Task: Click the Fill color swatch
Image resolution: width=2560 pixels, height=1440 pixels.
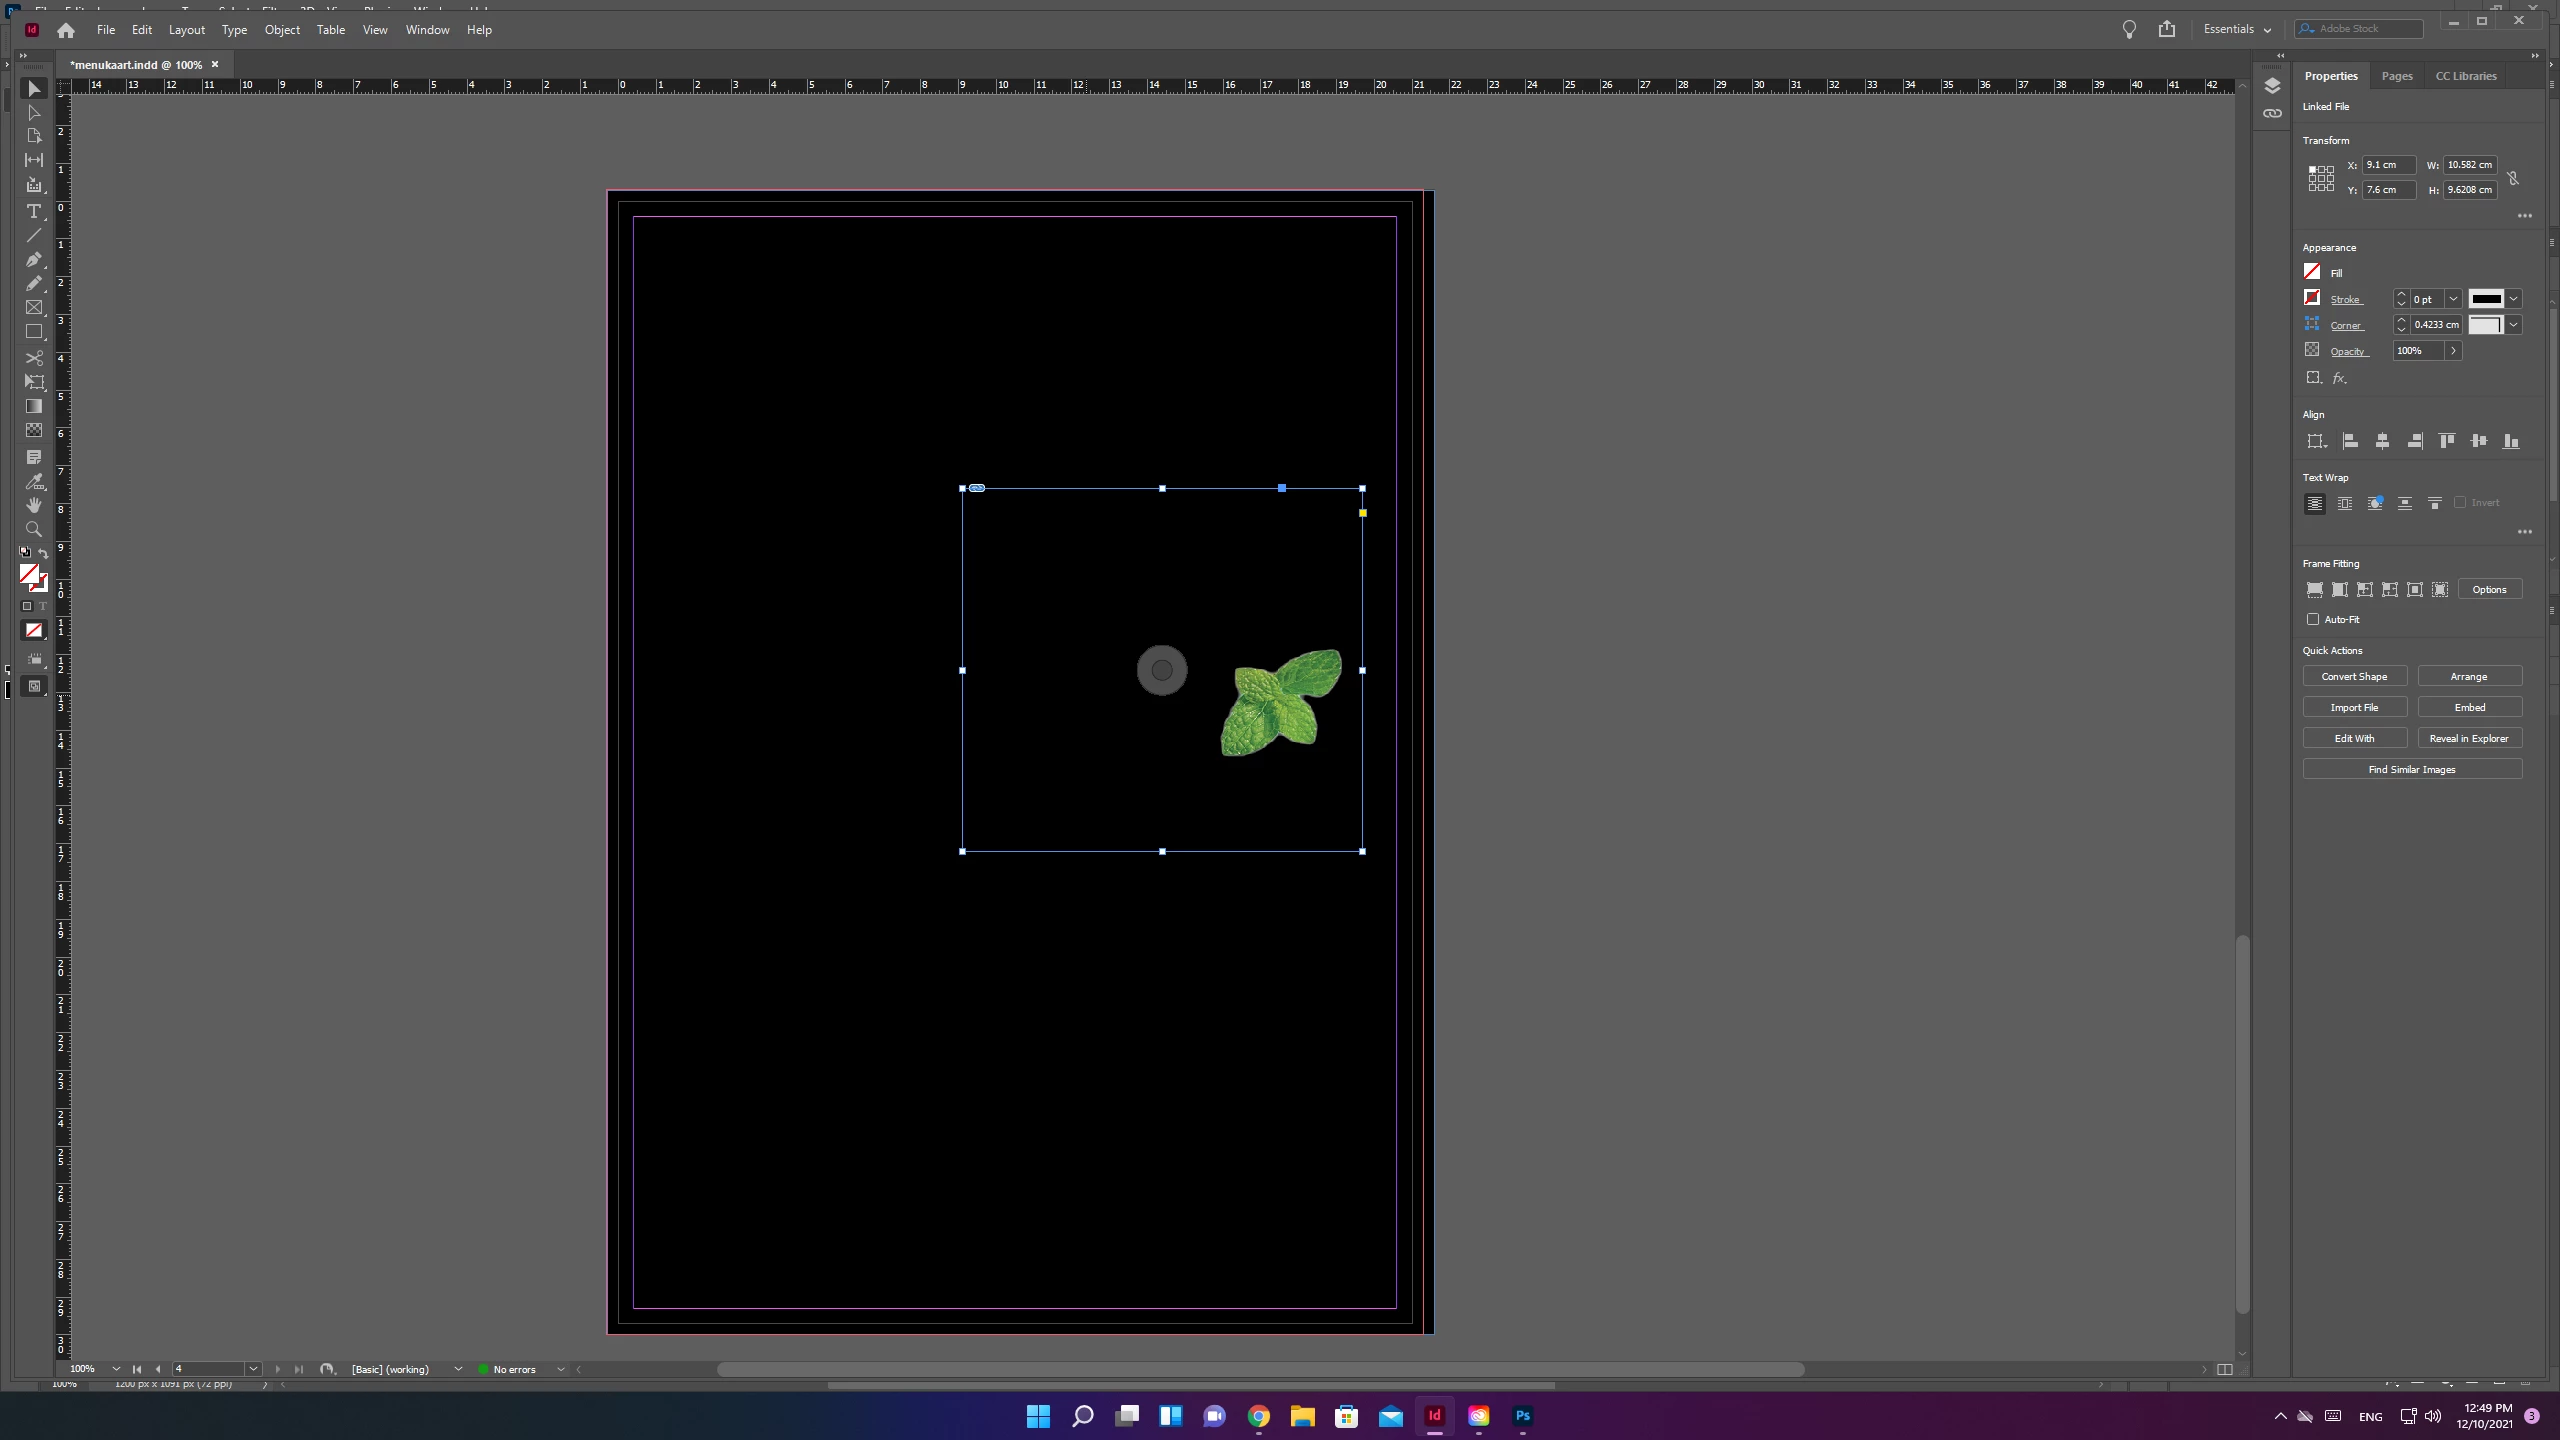Action: 2312,272
